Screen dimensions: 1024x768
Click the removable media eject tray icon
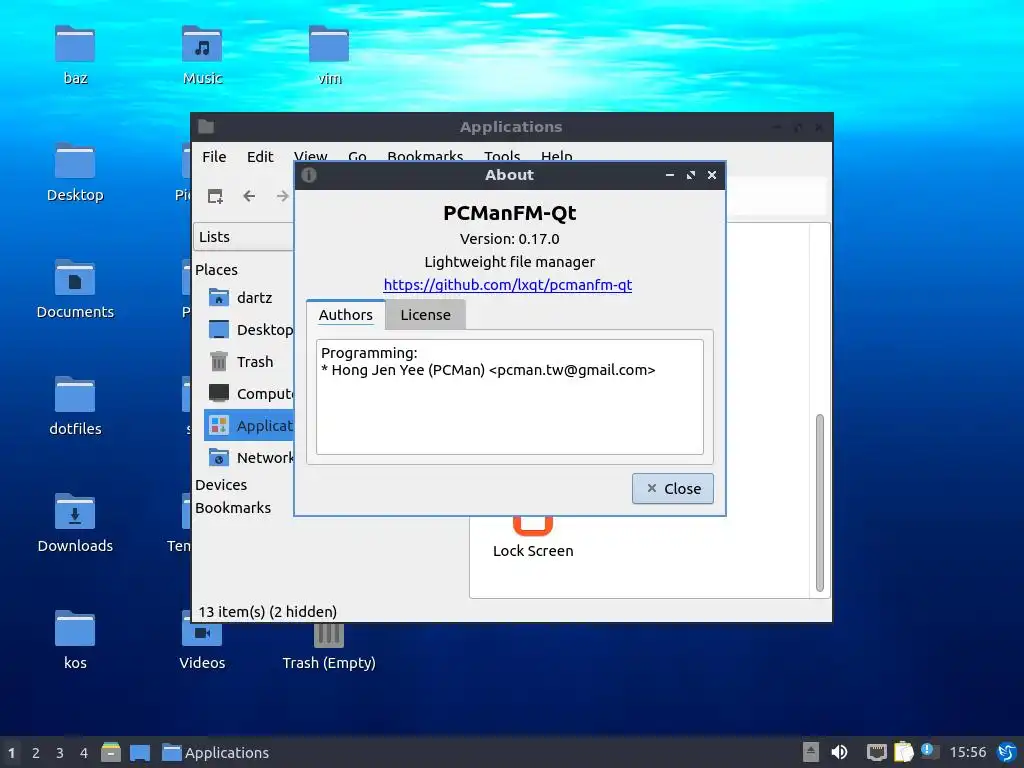click(x=810, y=752)
